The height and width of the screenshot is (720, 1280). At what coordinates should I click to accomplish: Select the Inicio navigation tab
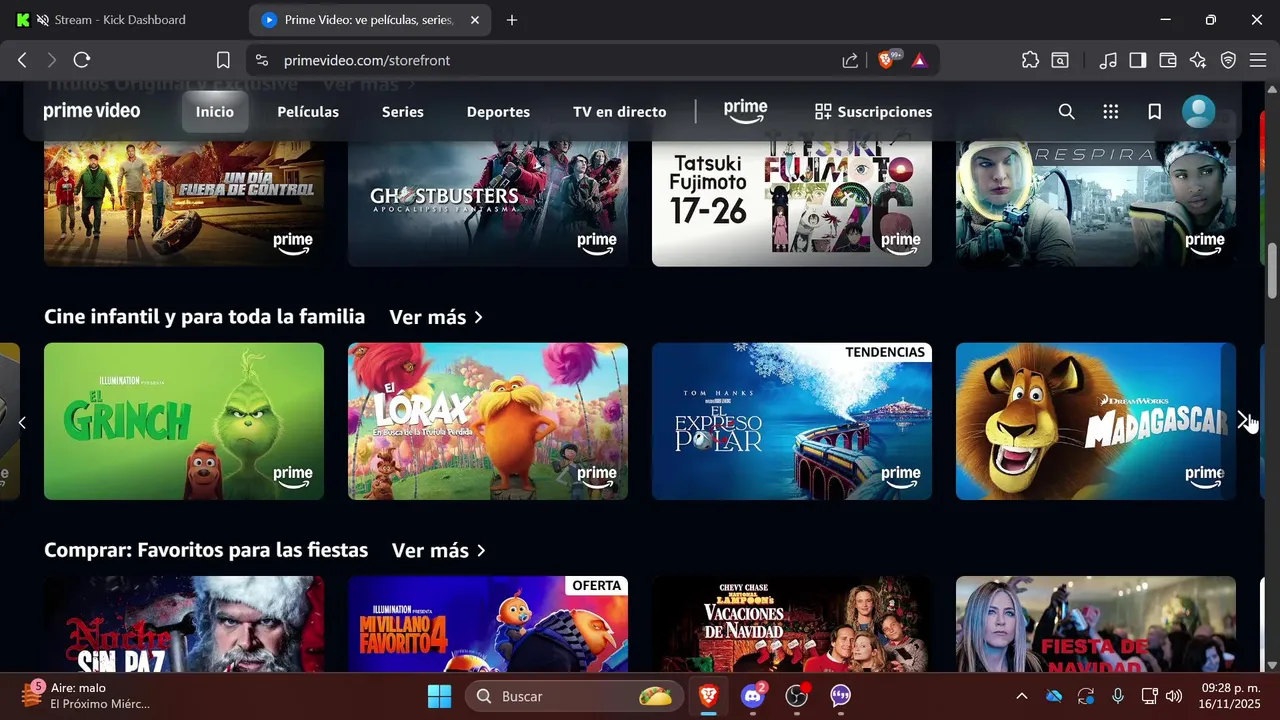point(214,112)
